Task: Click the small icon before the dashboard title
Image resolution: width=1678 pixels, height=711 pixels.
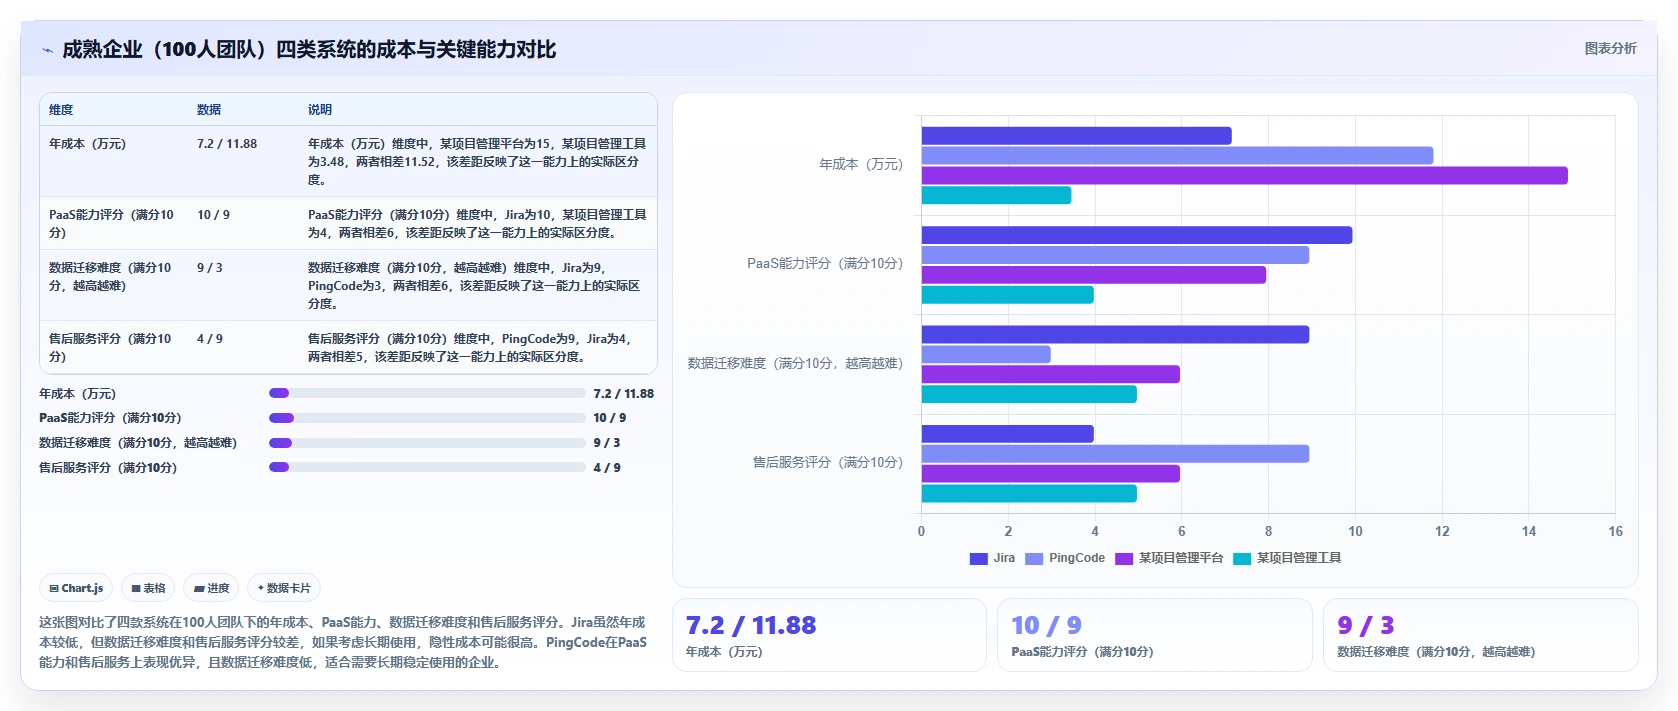Action: pyautogui.click(x=47, y=50)
